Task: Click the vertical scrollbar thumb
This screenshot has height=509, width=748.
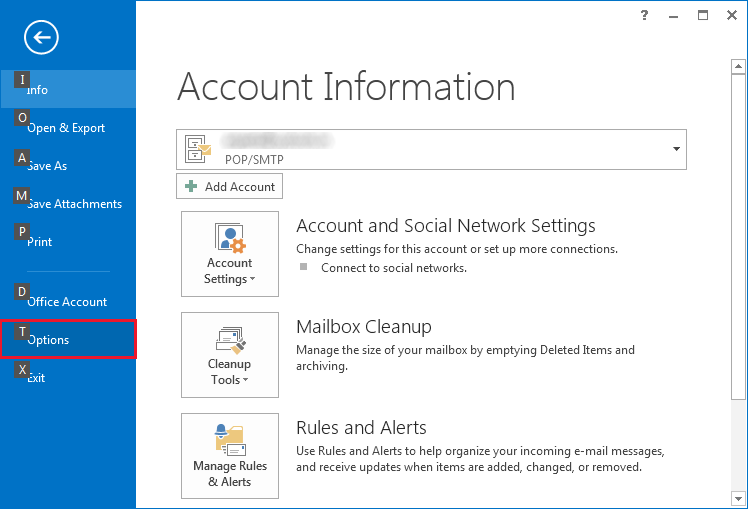Action: (x=738, y=237)
